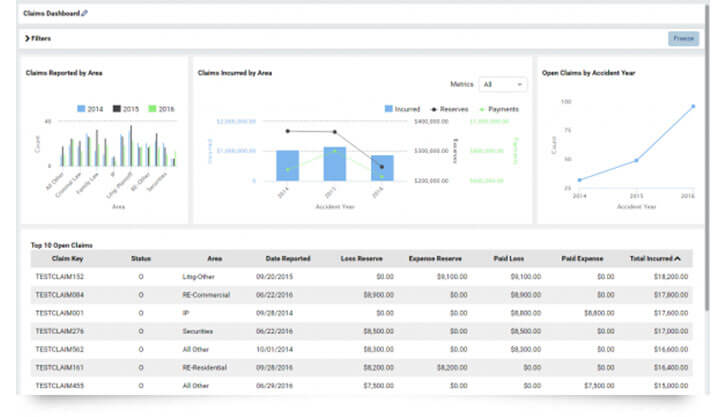This screenshot has height=417, width=725.
Task: Click the edit pencil icon beside Claims Dashboard
Action: pos(84,13)
